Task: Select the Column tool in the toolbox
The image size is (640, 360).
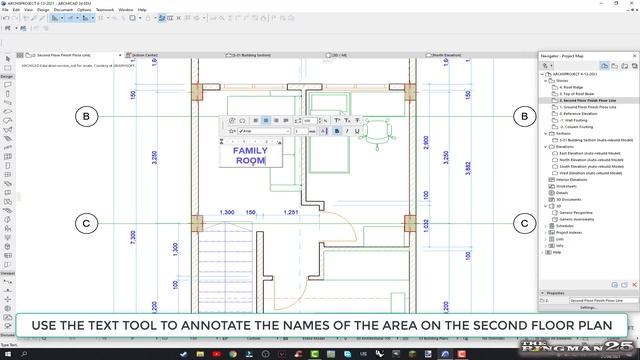Action: (7, 94)
